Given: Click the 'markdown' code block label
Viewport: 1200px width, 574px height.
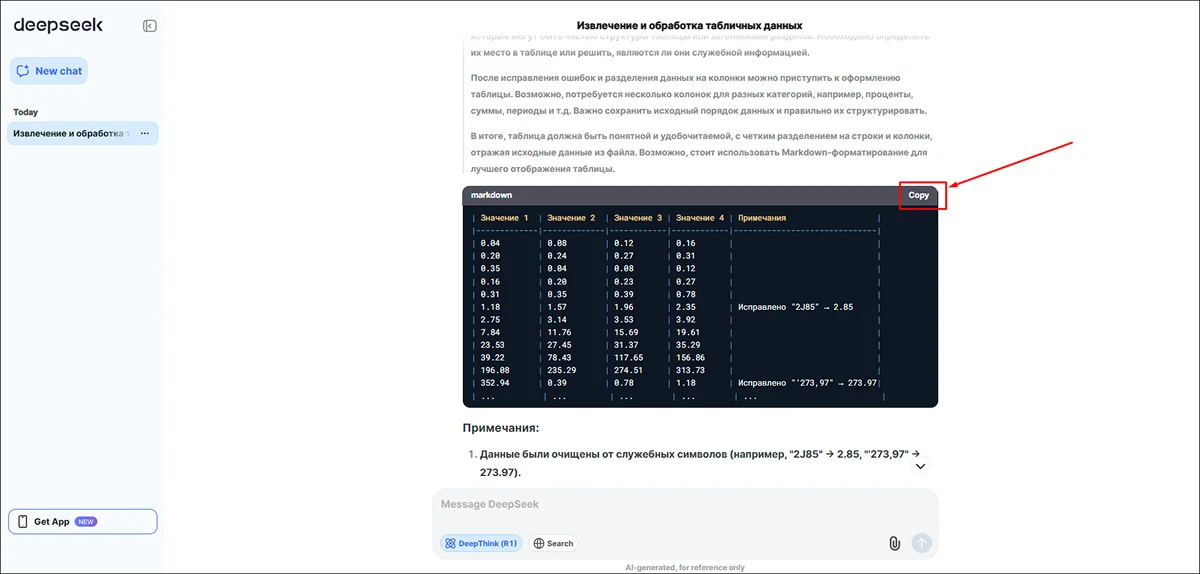Looking at the screenshot, I should (492, 195).
